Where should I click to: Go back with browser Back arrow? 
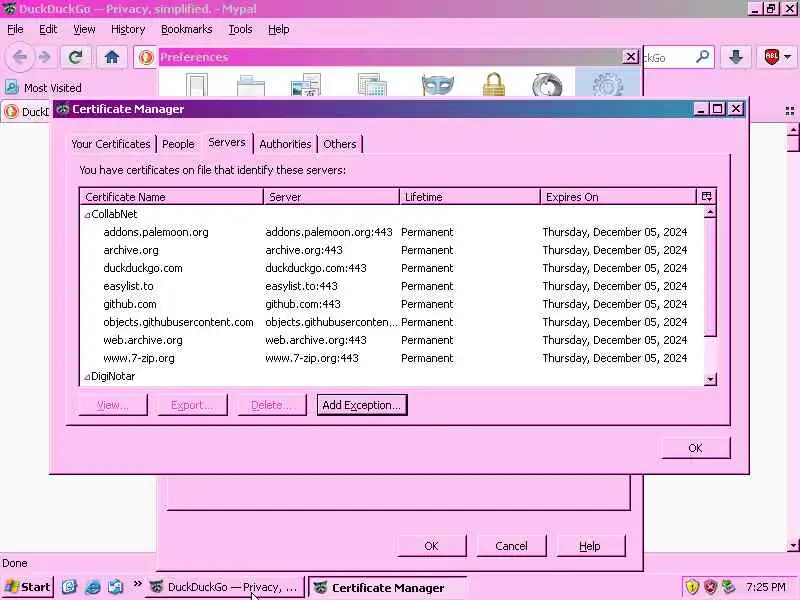pos(19,57)
